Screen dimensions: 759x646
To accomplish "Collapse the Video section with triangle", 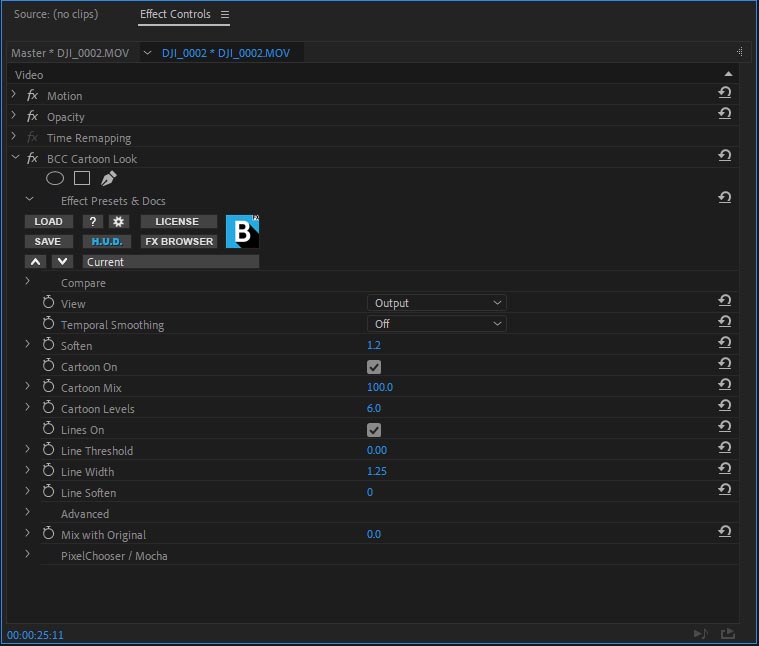I will click(728, 74).
